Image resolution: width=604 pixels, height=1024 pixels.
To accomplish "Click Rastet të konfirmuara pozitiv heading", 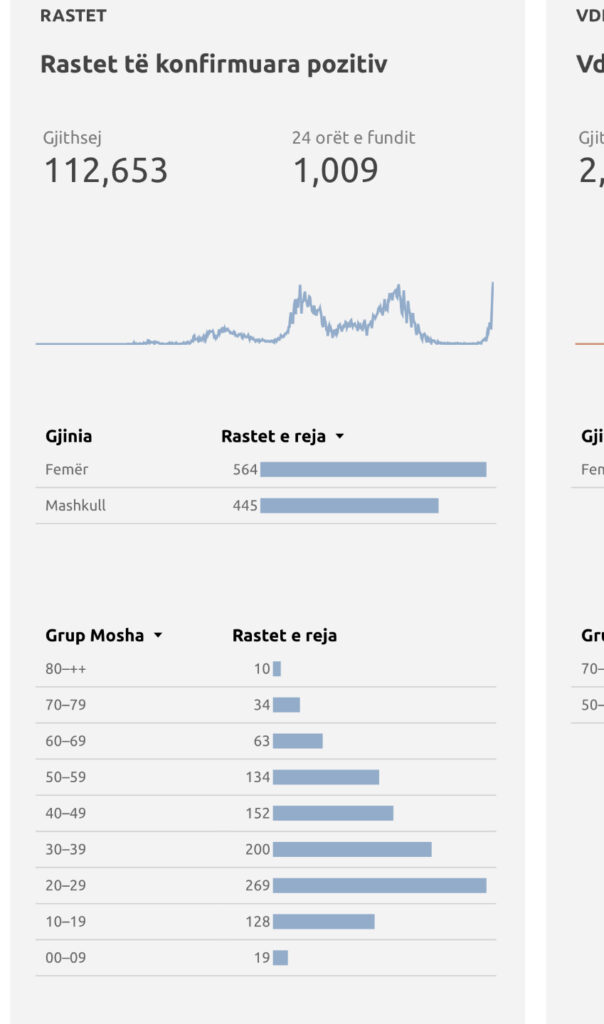I will 214,64.
